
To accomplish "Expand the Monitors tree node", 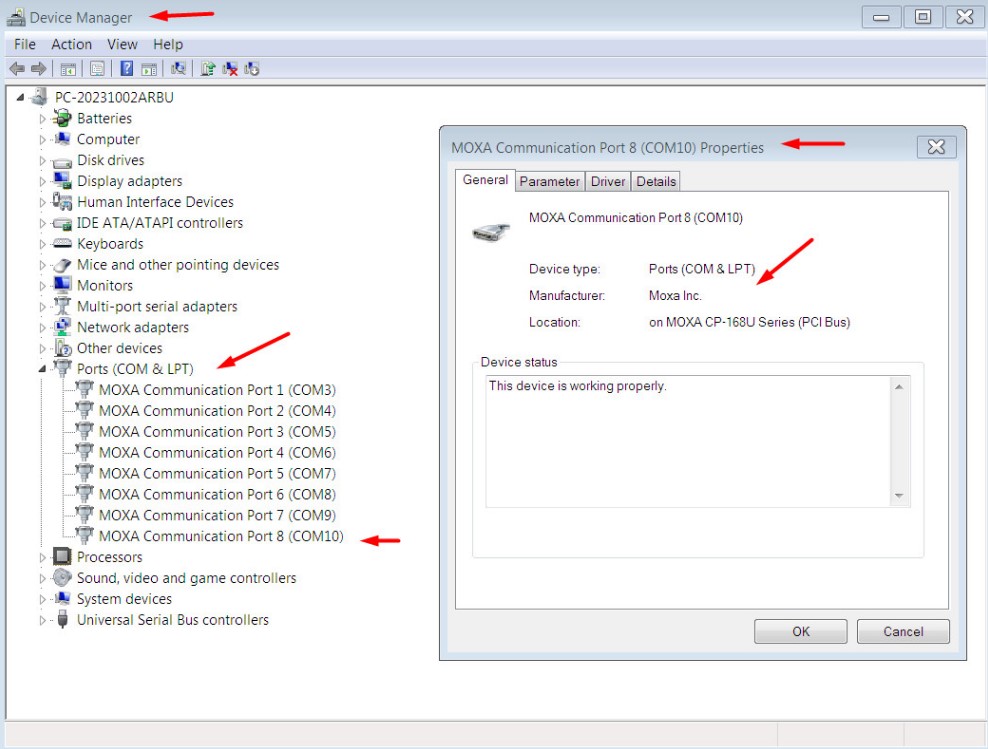I will [x=42, y=285].
